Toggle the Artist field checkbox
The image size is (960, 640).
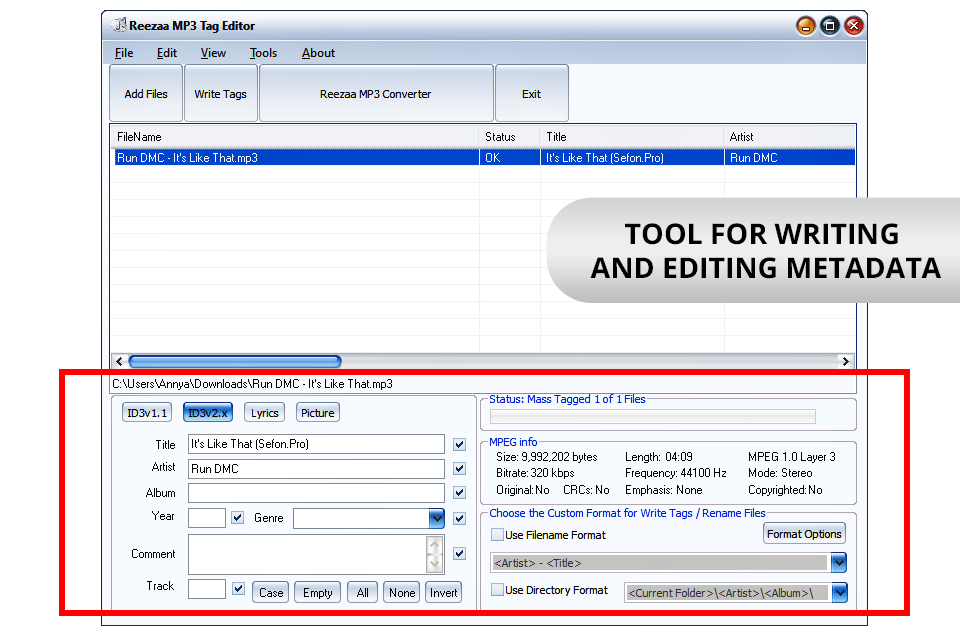click(x=460, y=469)
